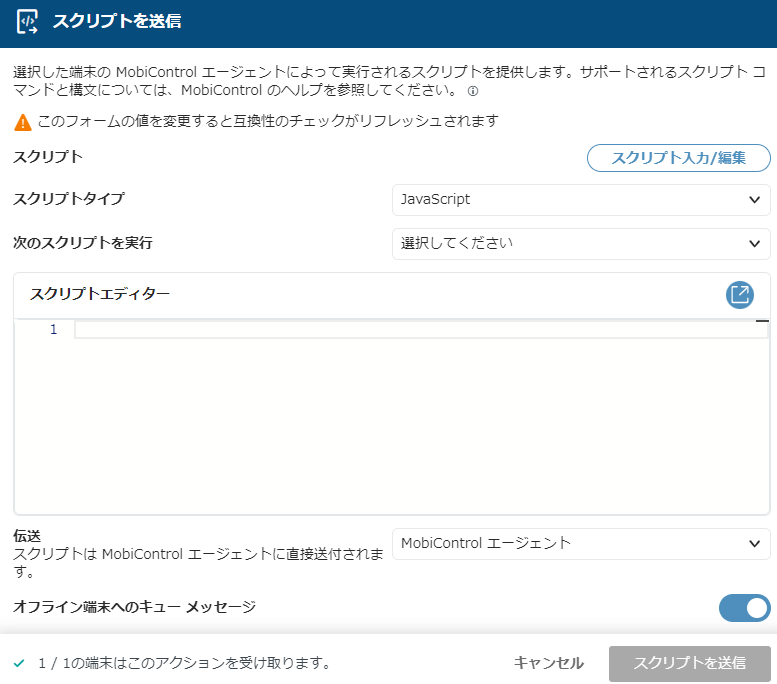Toggle オフライン端末へのキュー メッセージ switch

tap(744, 608)
